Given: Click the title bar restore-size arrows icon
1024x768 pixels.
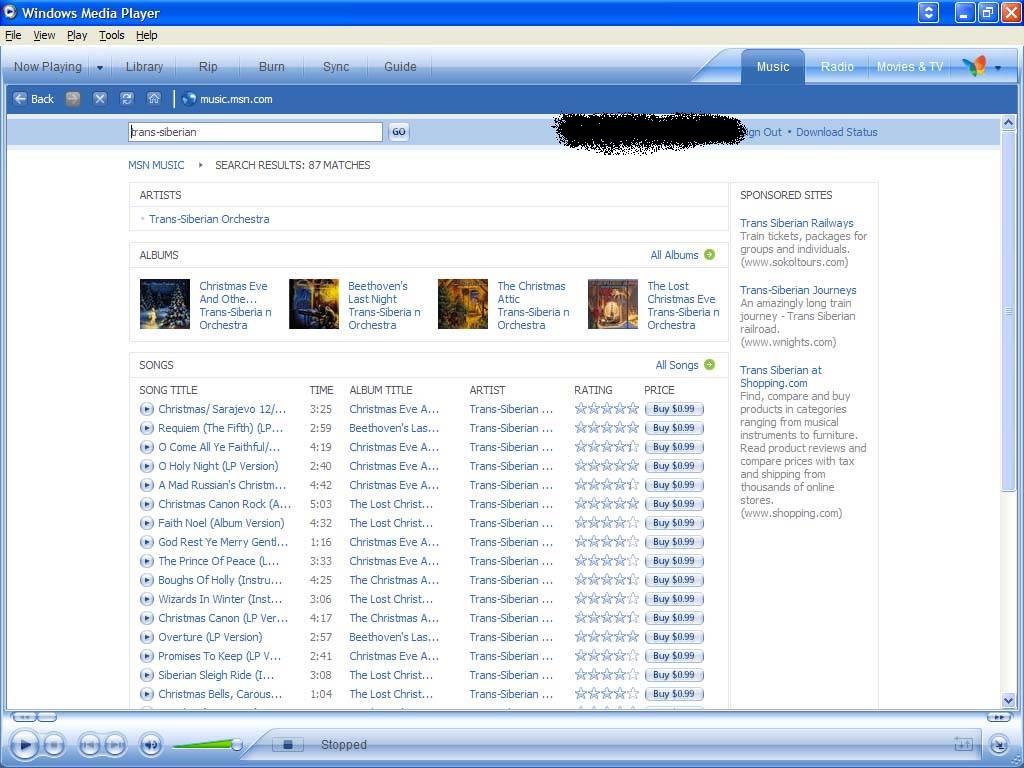Looking at the screenshot, I should (x=928, y=12).
